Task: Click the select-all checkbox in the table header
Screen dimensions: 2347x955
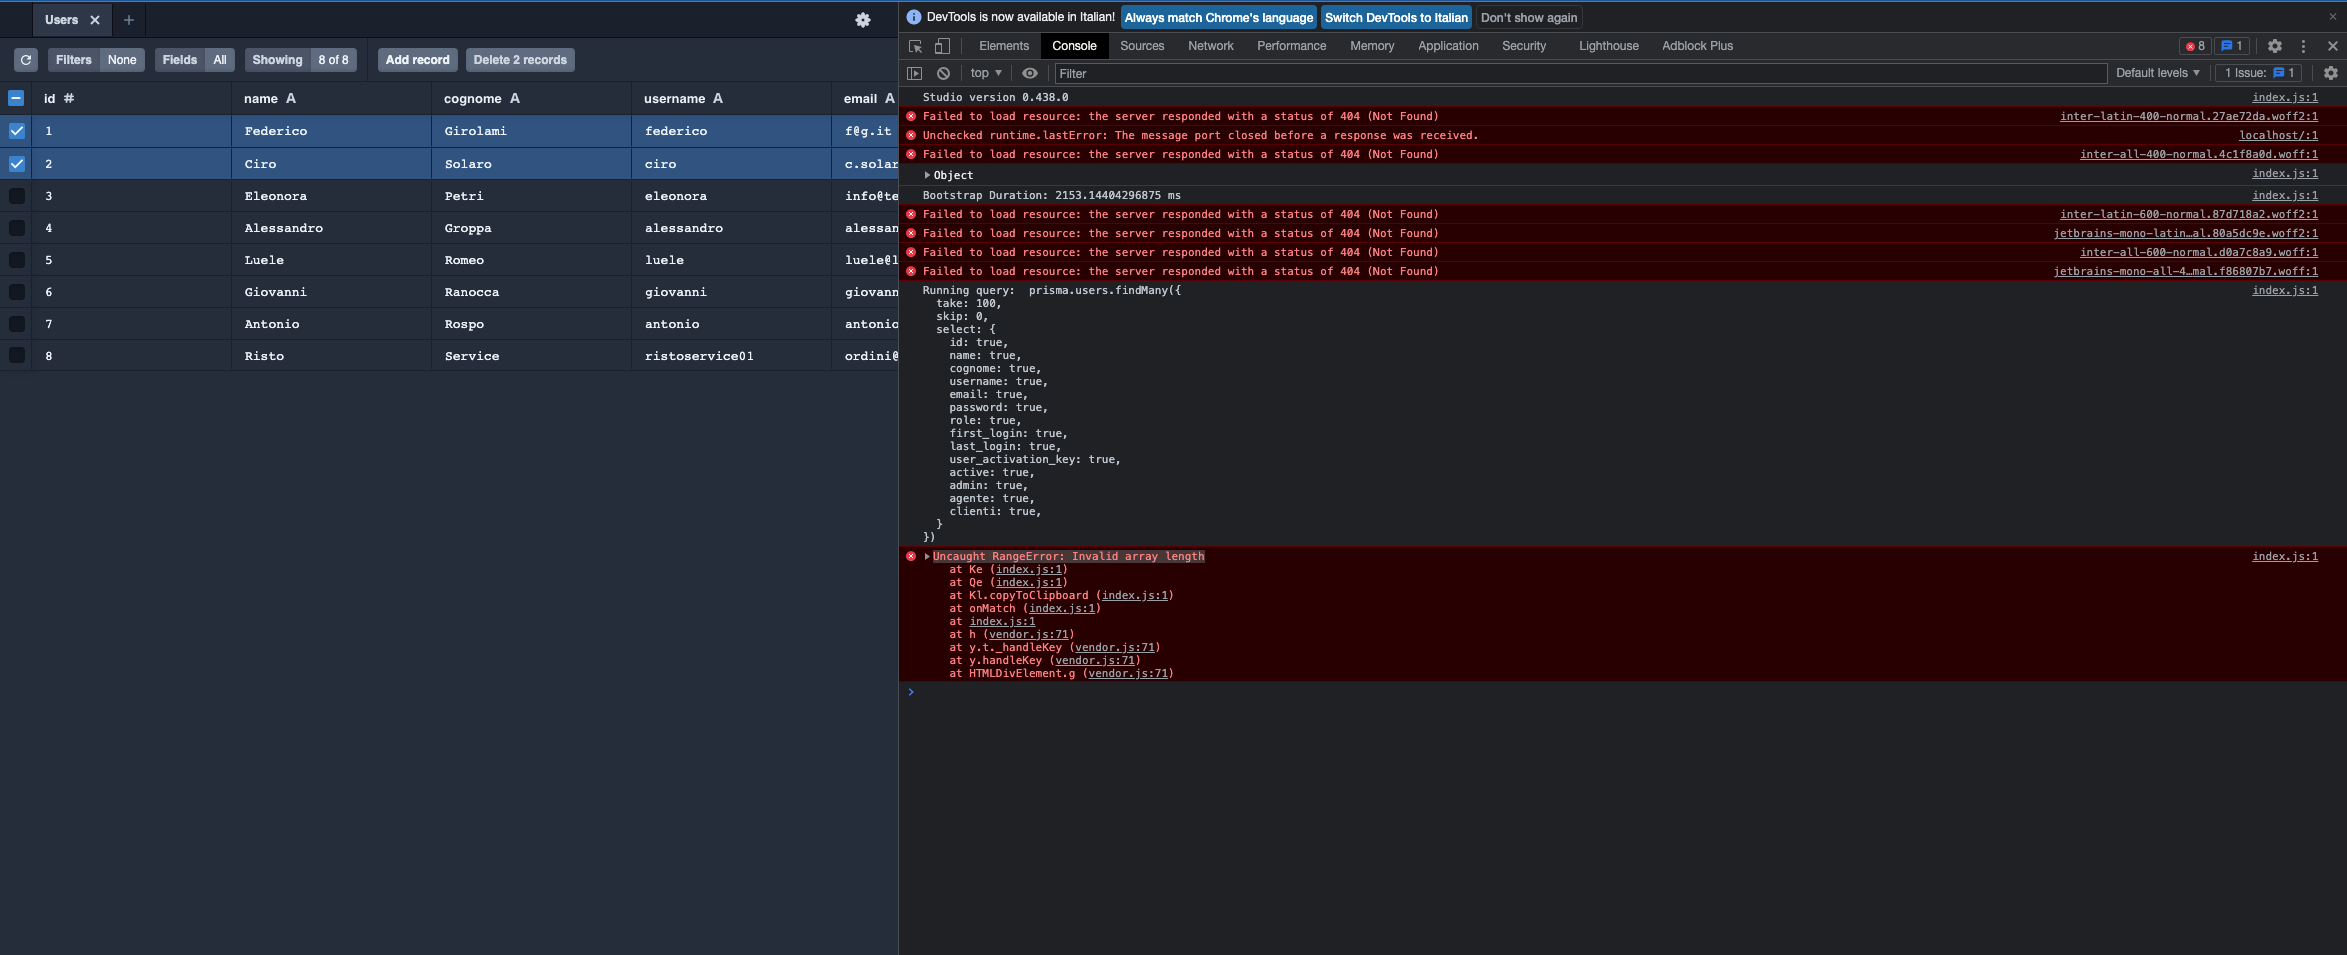Action: [x=15, y=98]
